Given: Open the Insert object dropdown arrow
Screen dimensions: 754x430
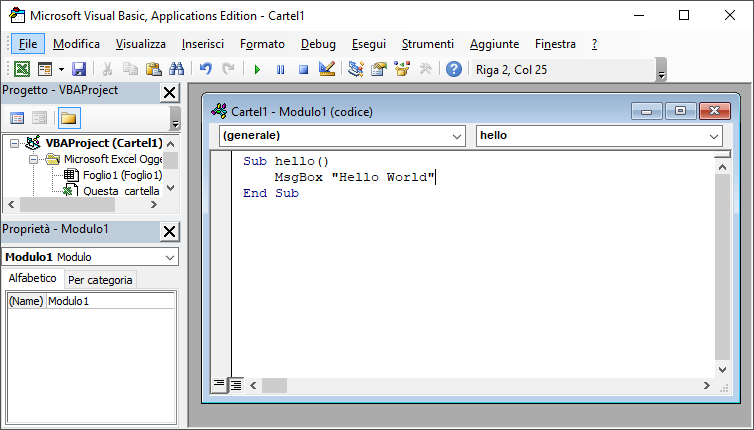Looking at the screenshot, I should (61, 69).
